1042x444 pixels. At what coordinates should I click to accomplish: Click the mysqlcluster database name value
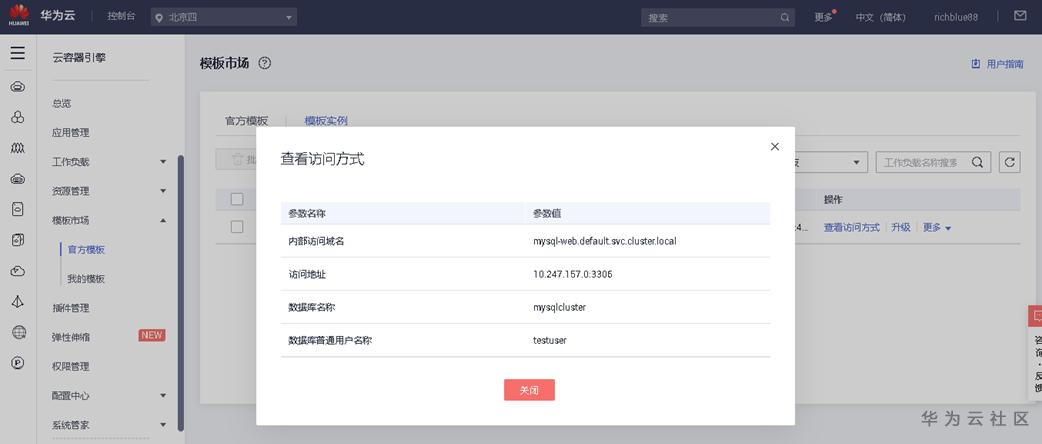[559, 307]
